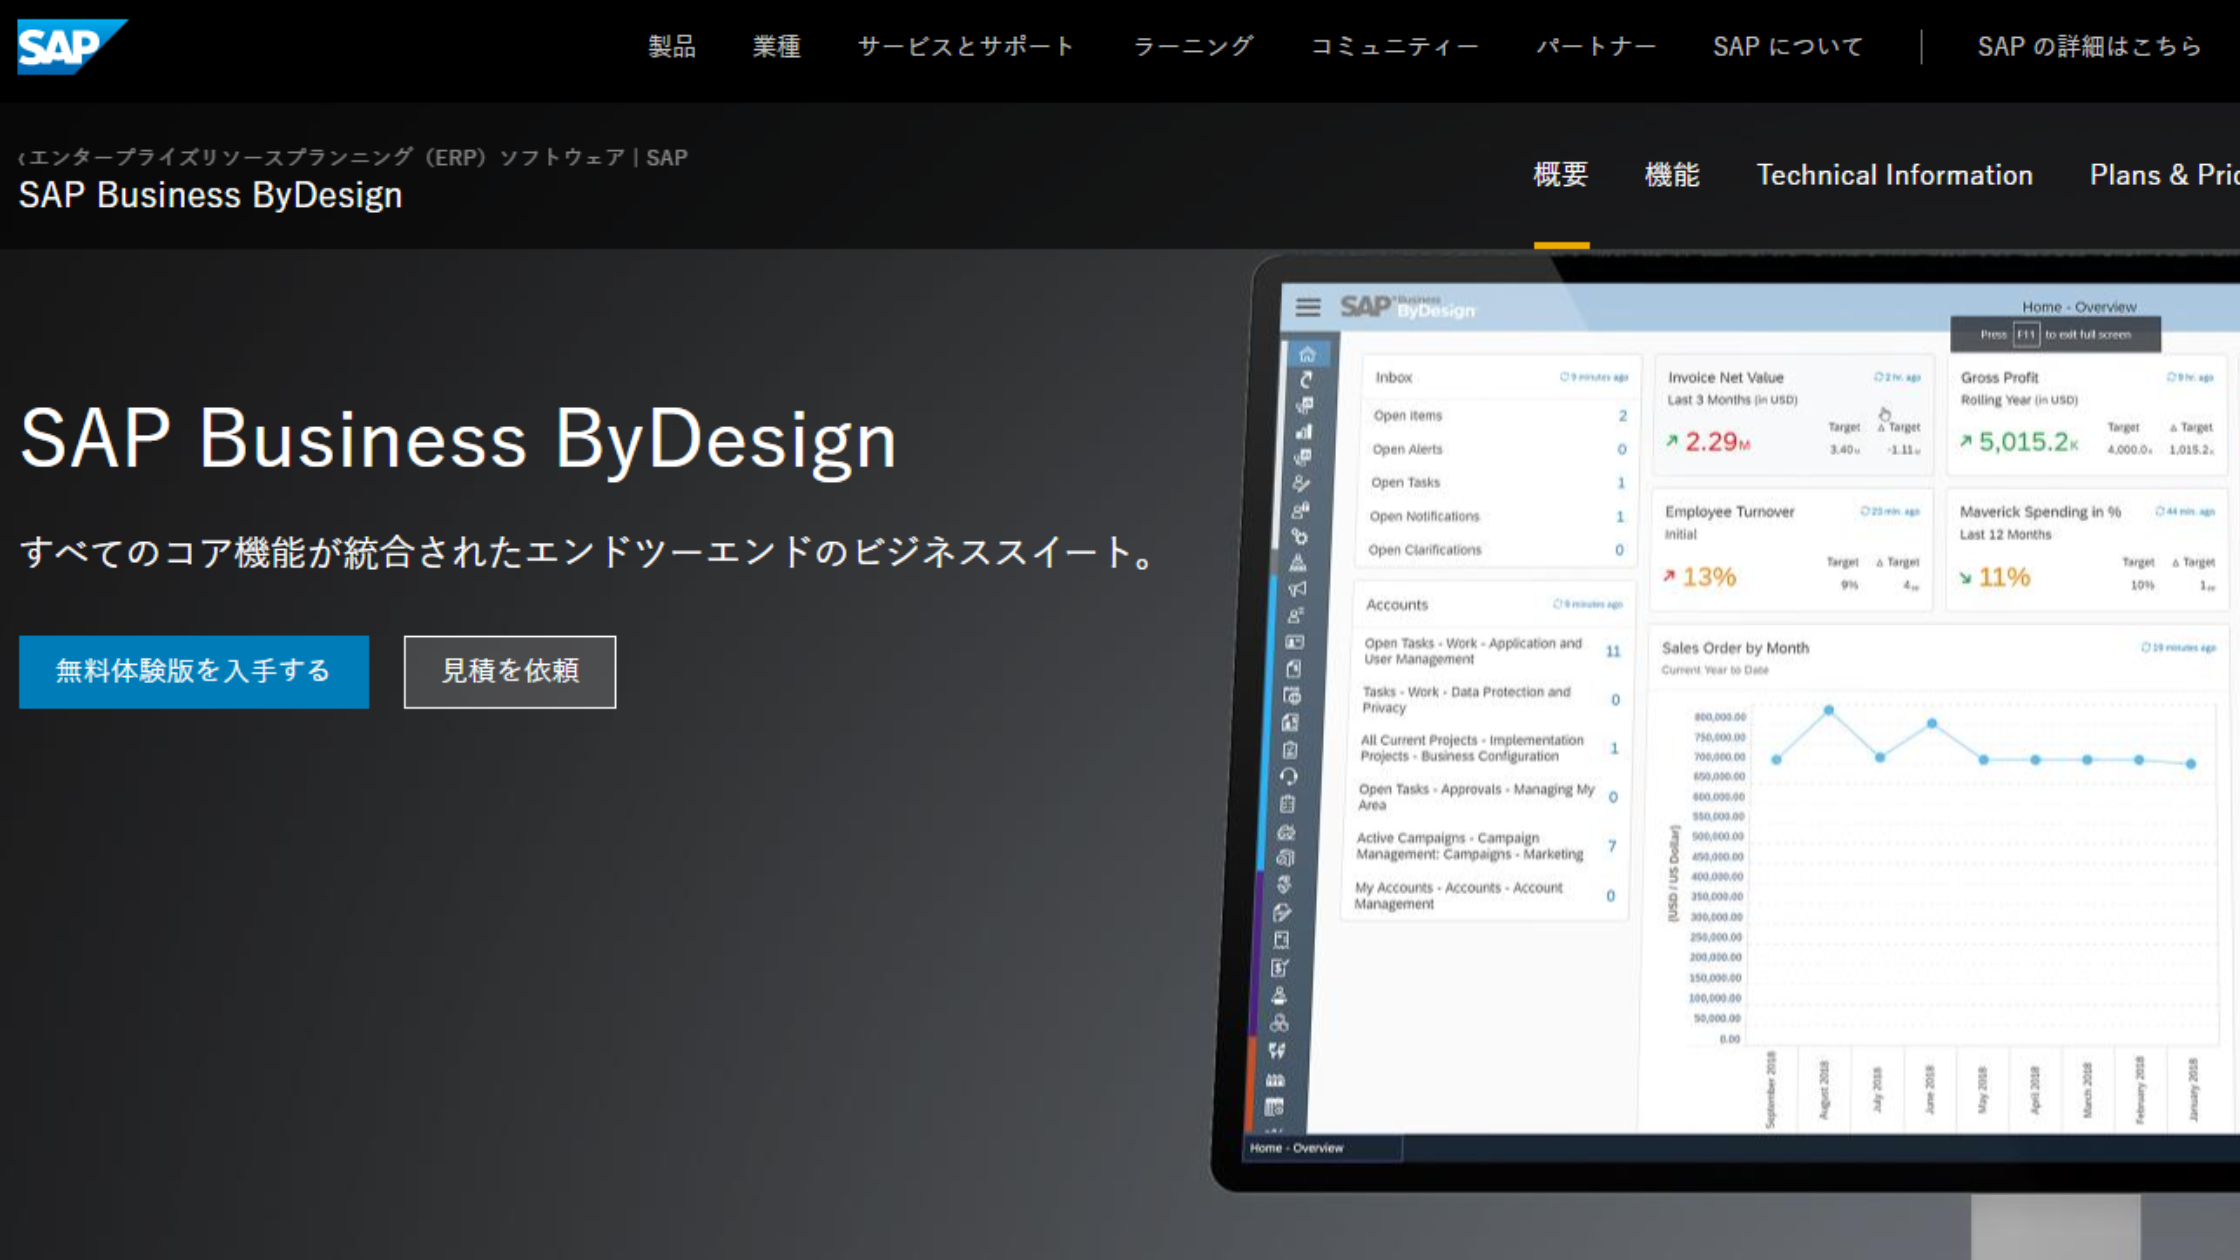Open Data Protection and Privacy tasks row
2240x1260 pixels.
pos(1490,699)
